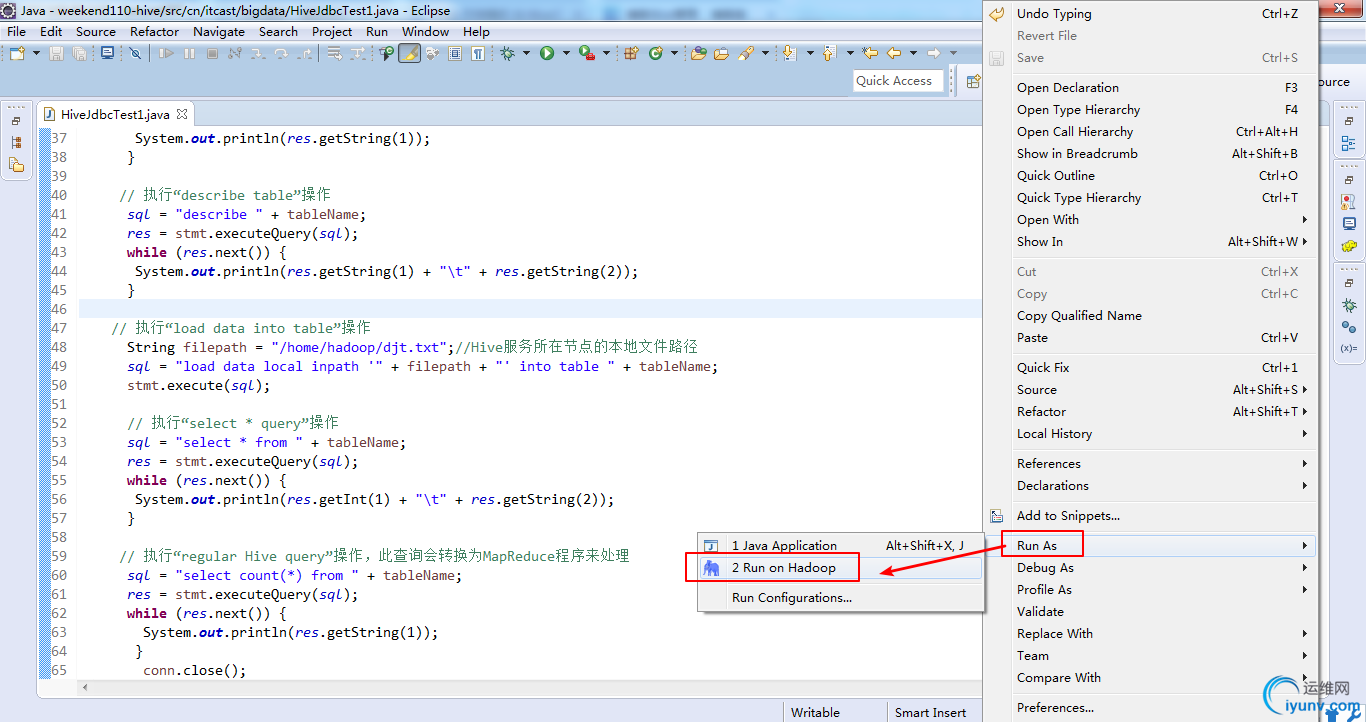Click Add to Snippets... in the context menu
Image resolution: width=1366 pixels, height=722 pixels.
1150,516
